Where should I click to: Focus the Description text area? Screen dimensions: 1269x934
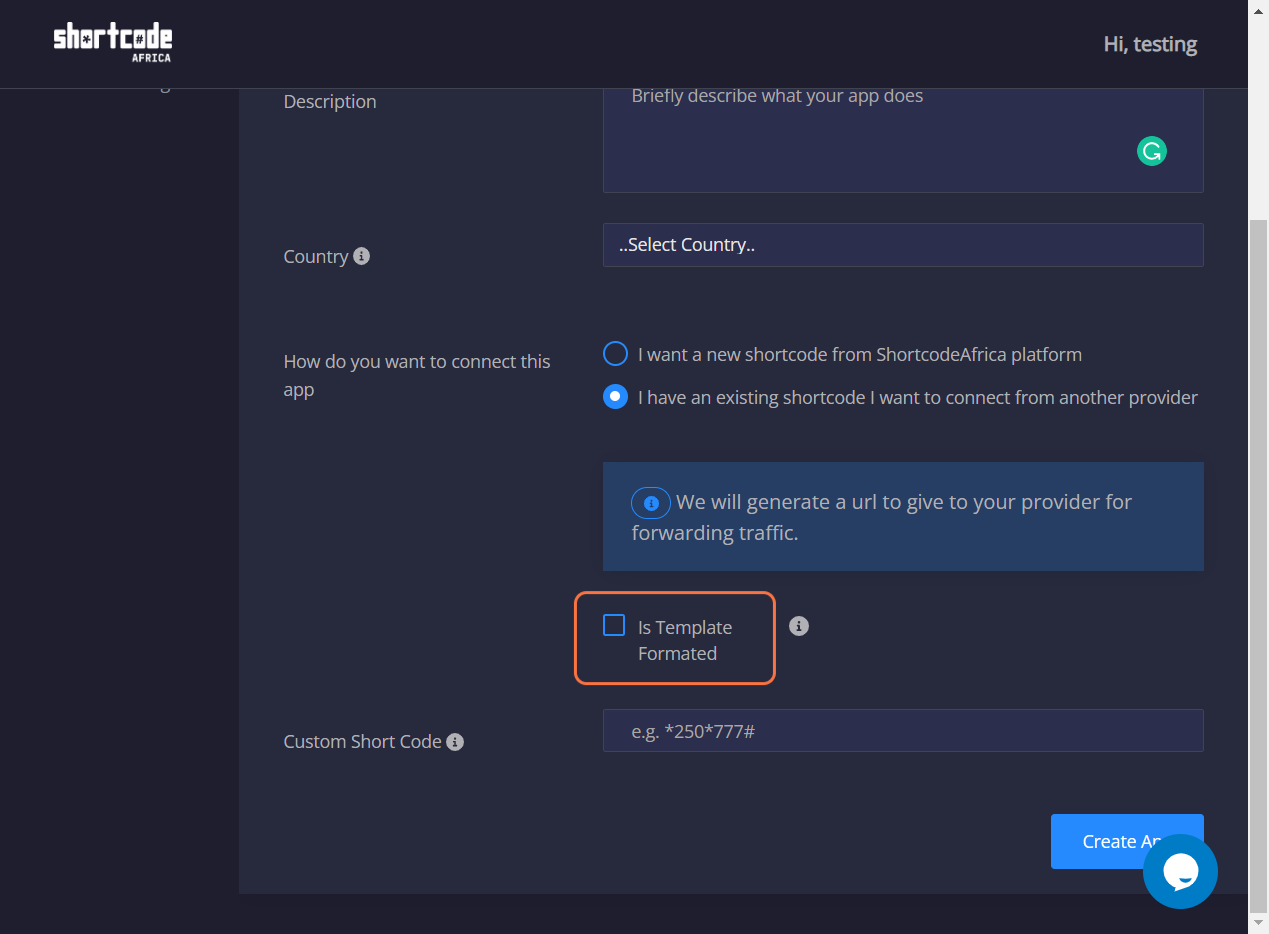click(x=903, y=139)
